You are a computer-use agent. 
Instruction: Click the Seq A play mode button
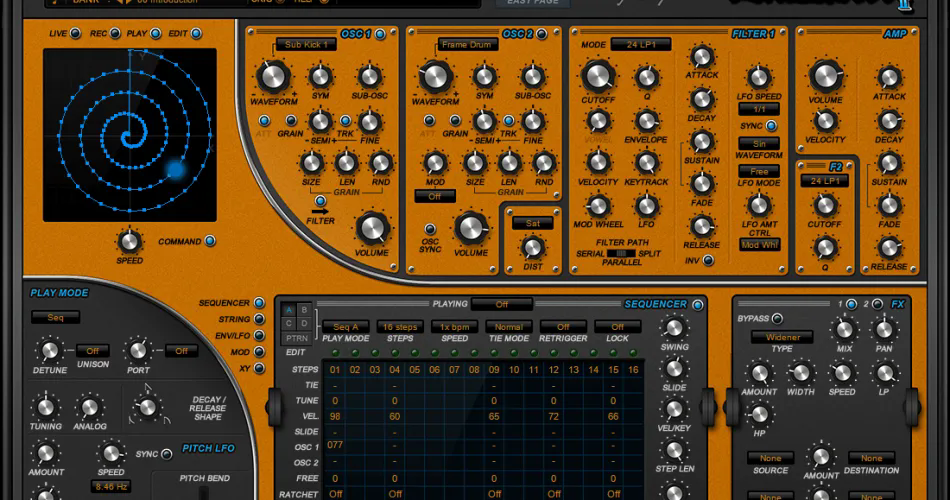coord(345,327)
